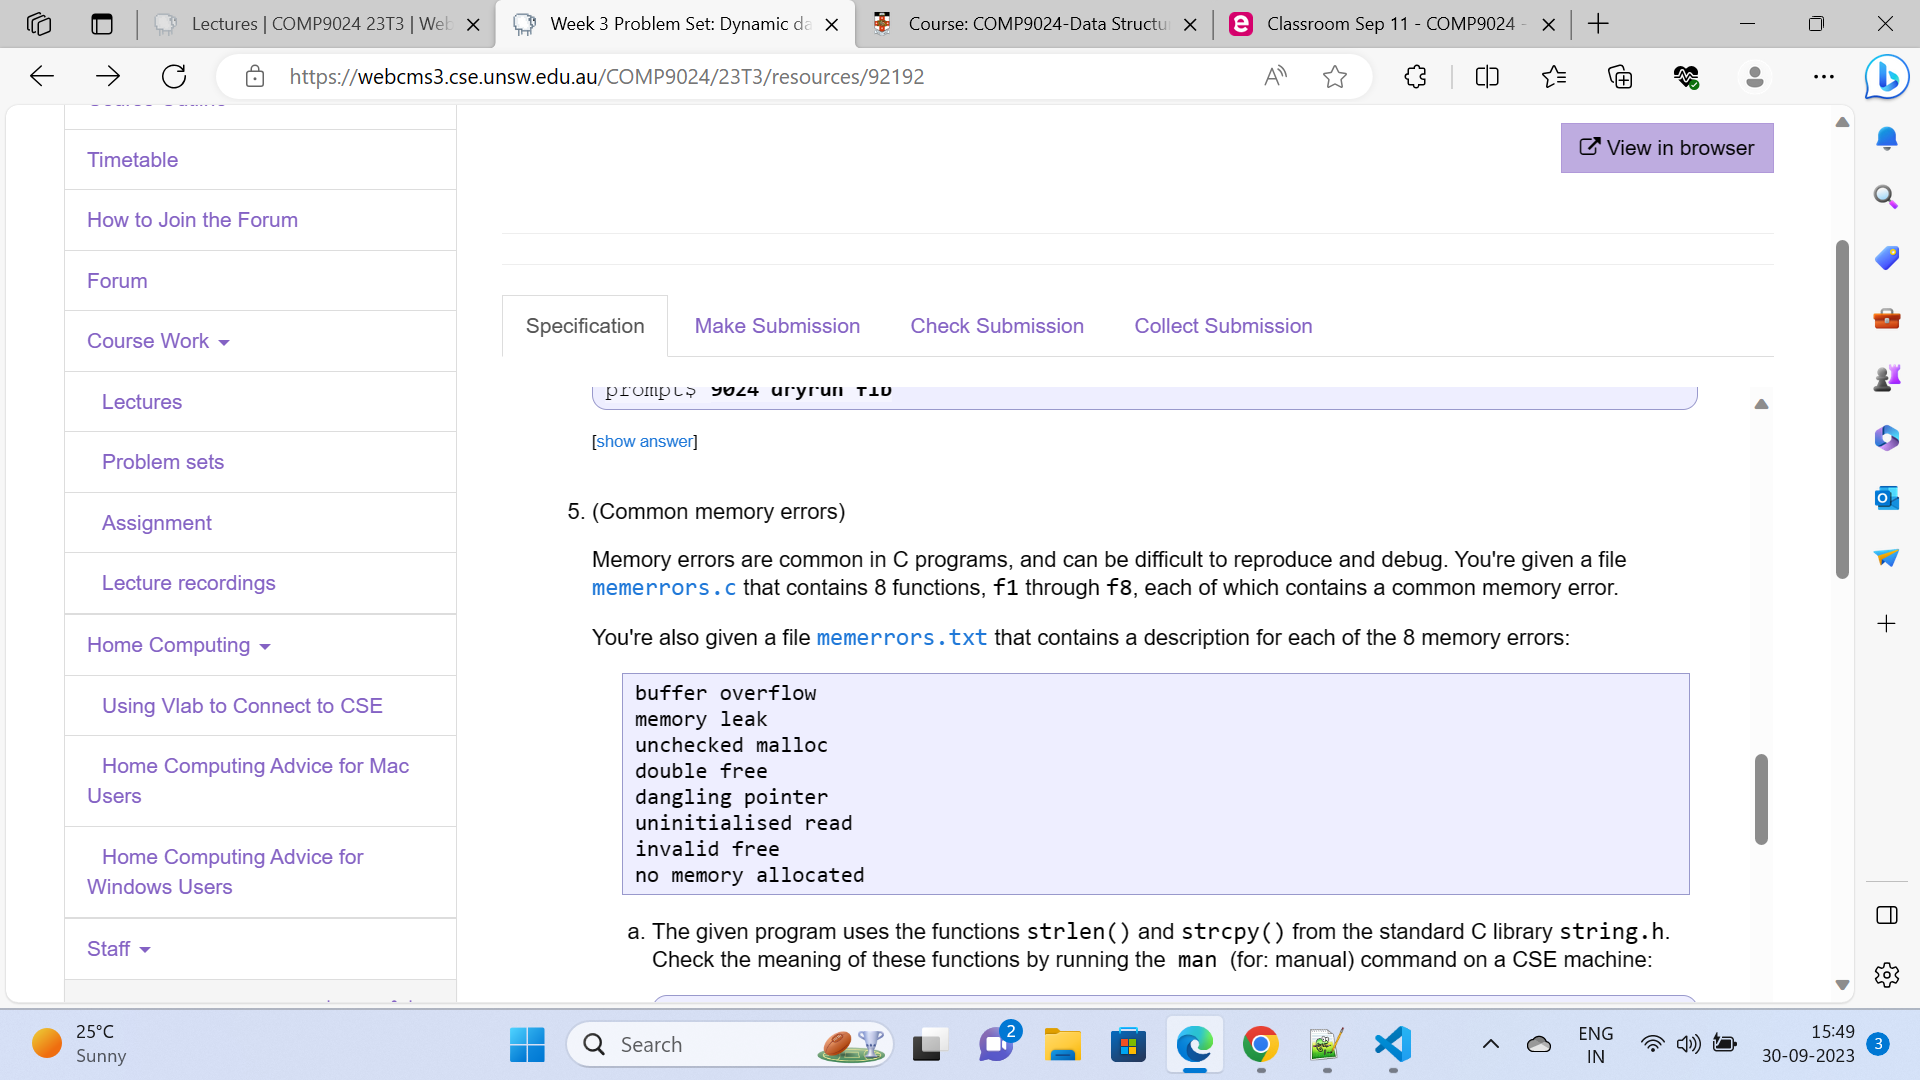Open the Games chess icon in sidebar
1920x1080 pixels.
1886,378
